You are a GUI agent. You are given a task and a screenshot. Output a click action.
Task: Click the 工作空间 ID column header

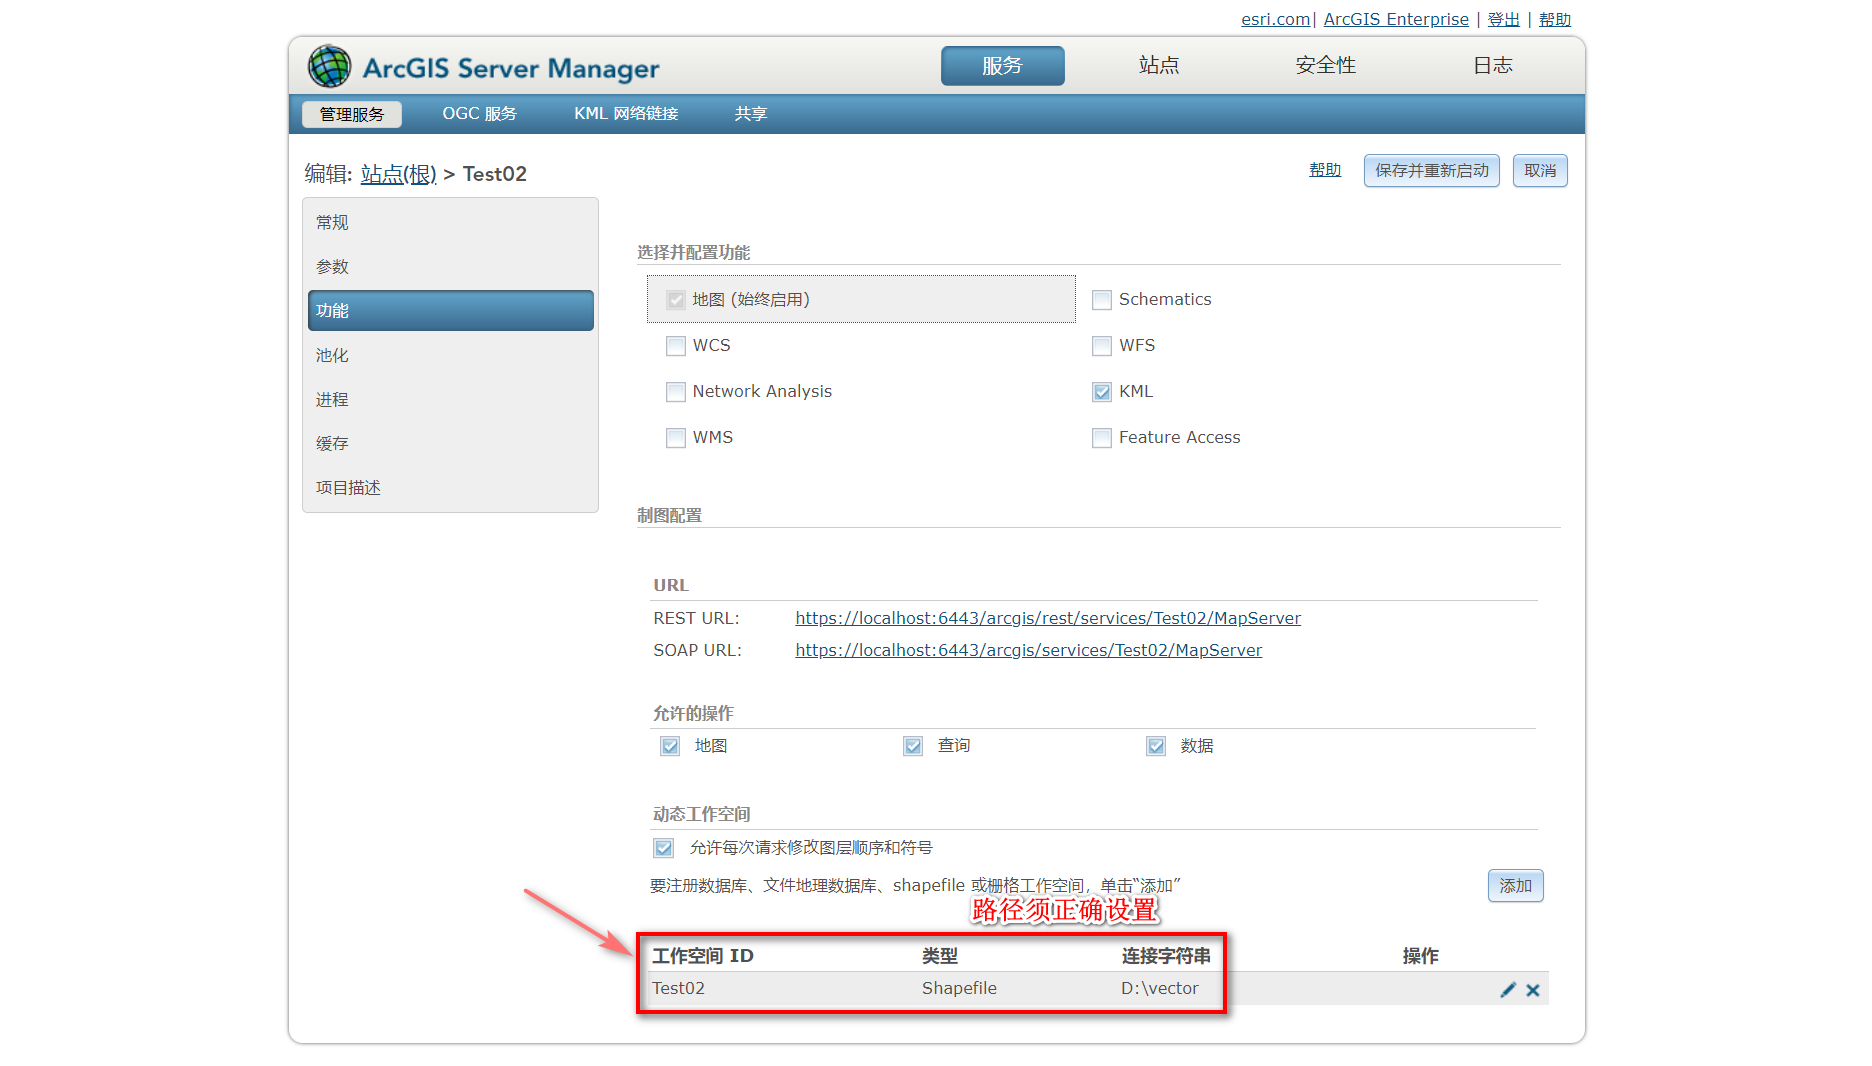[703, 956]
